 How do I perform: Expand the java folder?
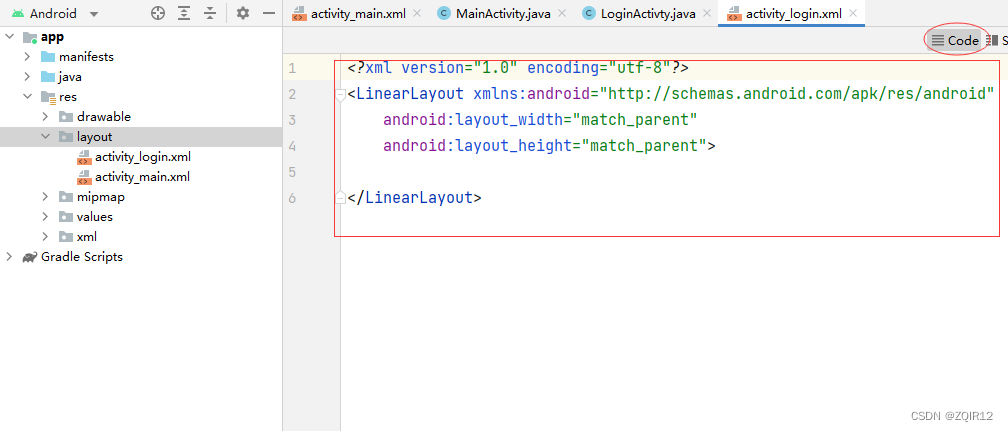click(x=27, y=77)
